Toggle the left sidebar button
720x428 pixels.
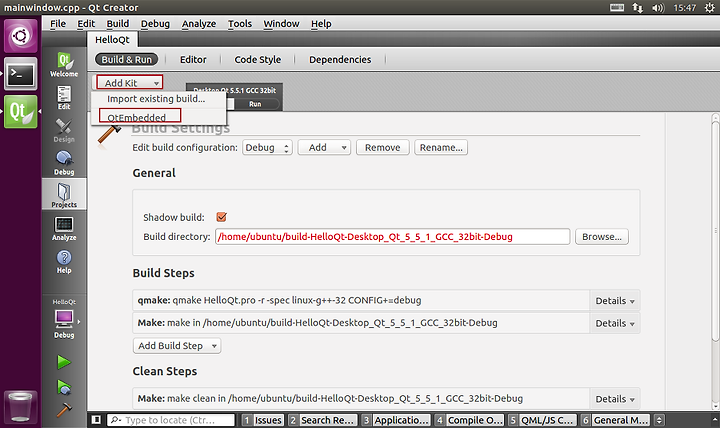pyautogui.click(x=96, y=420)
